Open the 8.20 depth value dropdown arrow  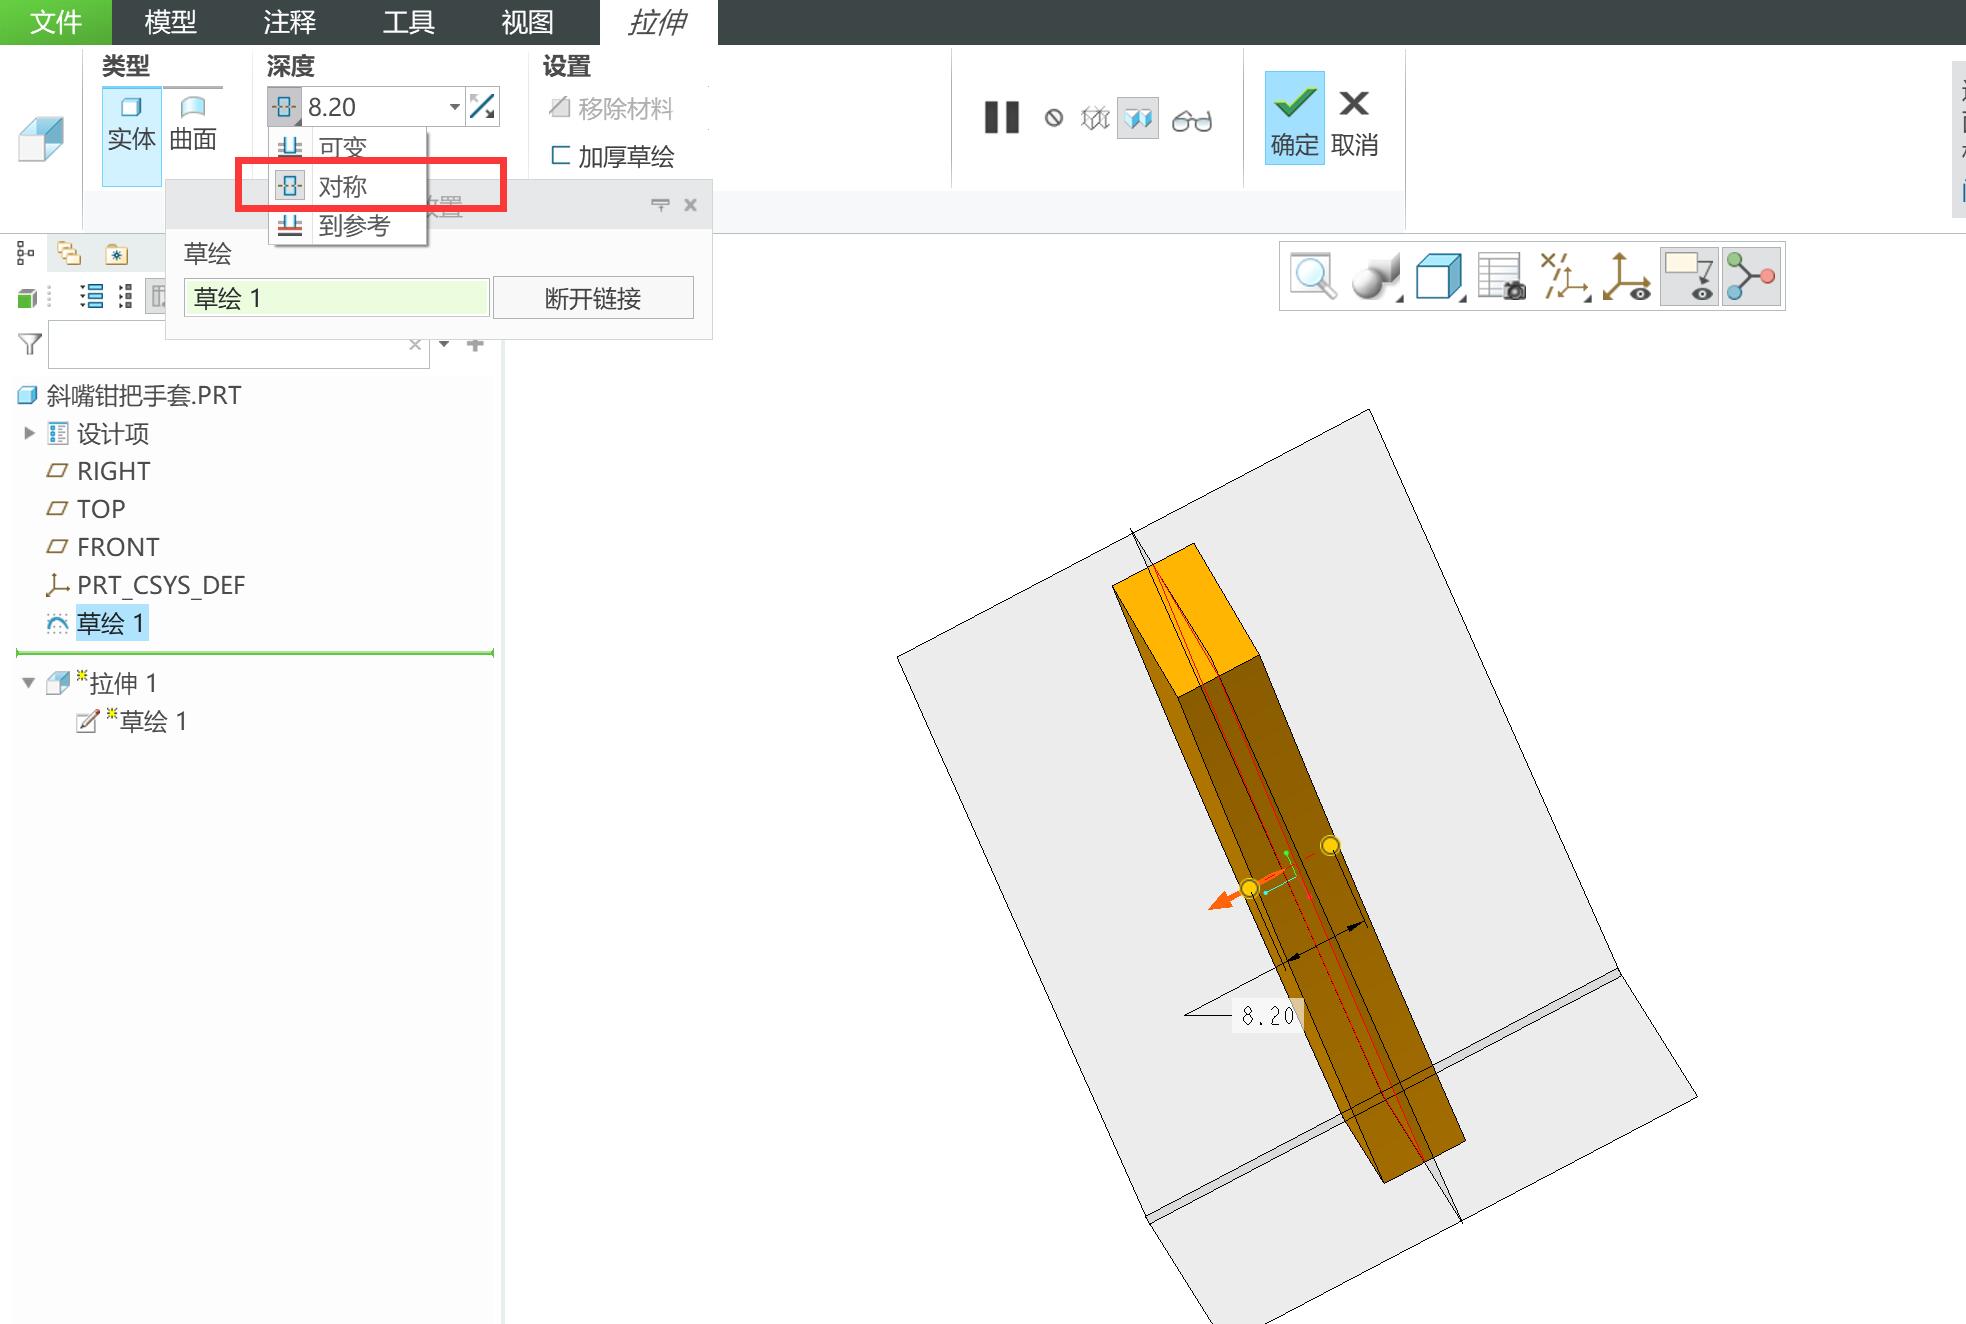coord(454,107)
